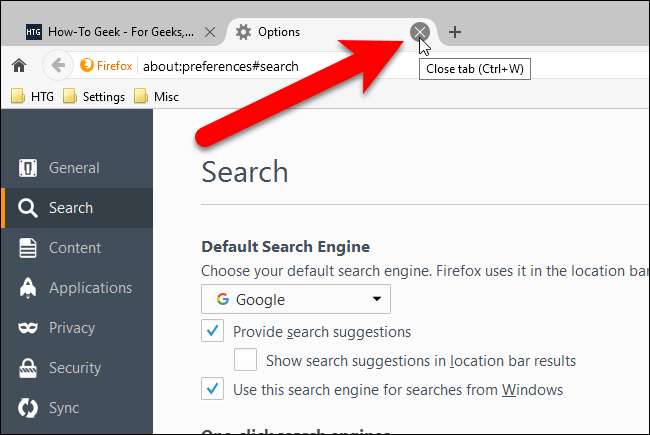Toggle Use this search engine for Windows searches
Image resolution: width=650 pixels, height=435 pixels.
pos(212,389)
